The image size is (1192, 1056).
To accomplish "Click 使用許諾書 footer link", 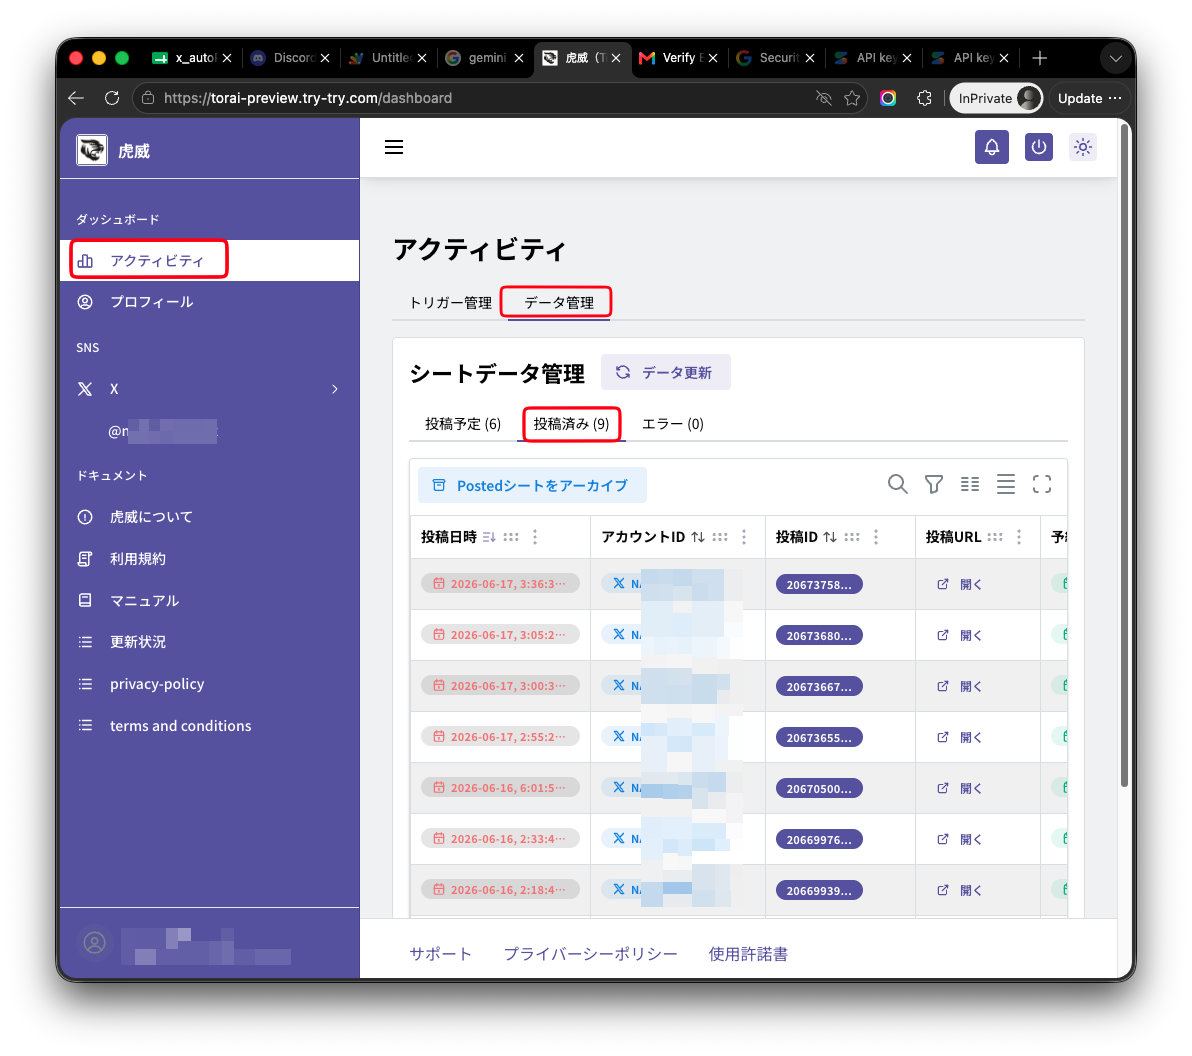I will tap(748, 953).
